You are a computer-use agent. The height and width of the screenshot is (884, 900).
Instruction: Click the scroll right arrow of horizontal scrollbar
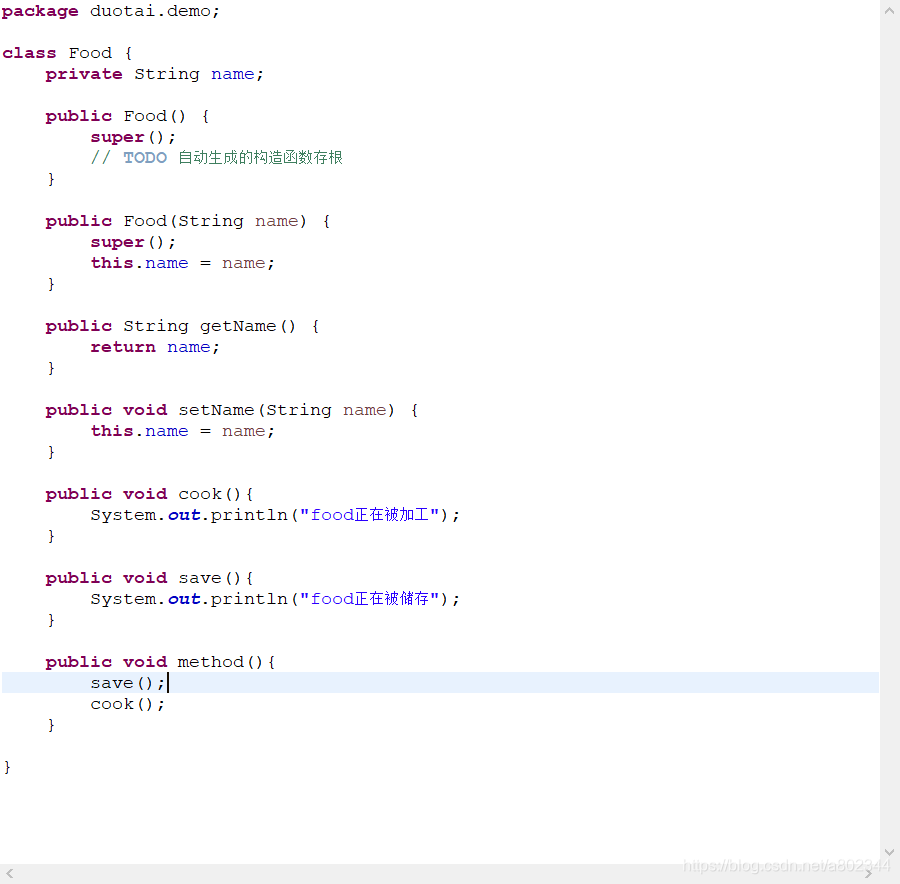pyautogui.click(x=869, y=874)
